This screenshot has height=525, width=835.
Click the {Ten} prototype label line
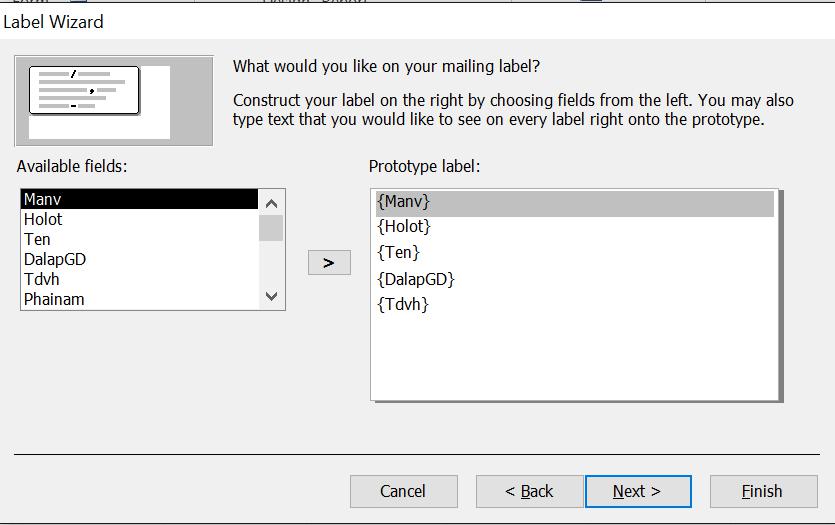[x=399, y=253]
